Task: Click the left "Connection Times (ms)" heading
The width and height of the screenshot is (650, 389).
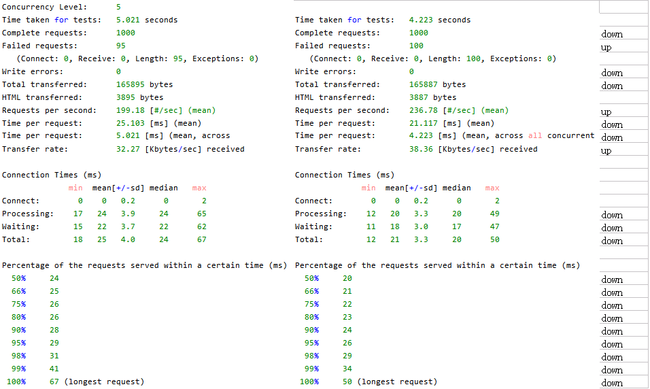Action: pos(51,175)
